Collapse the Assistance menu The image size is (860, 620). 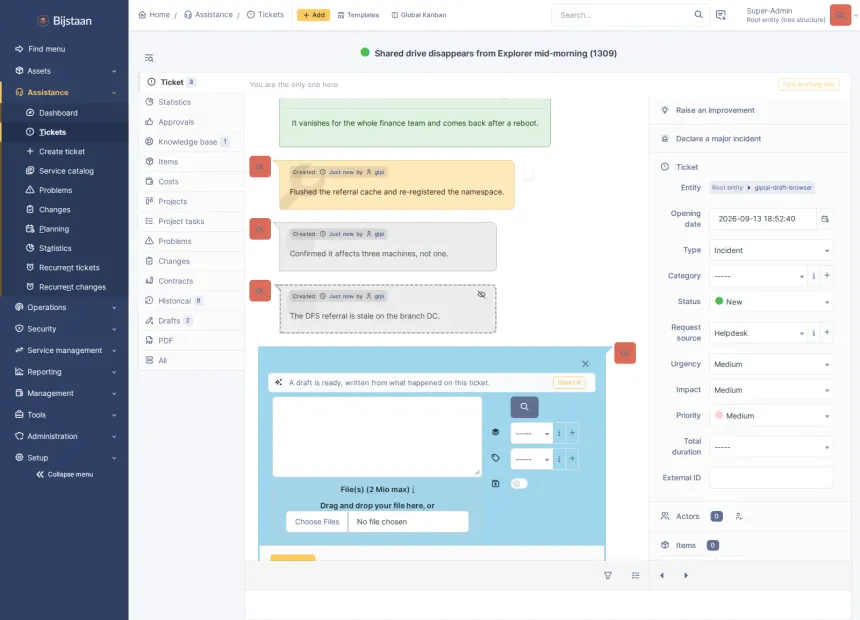[x=65, y=92]
